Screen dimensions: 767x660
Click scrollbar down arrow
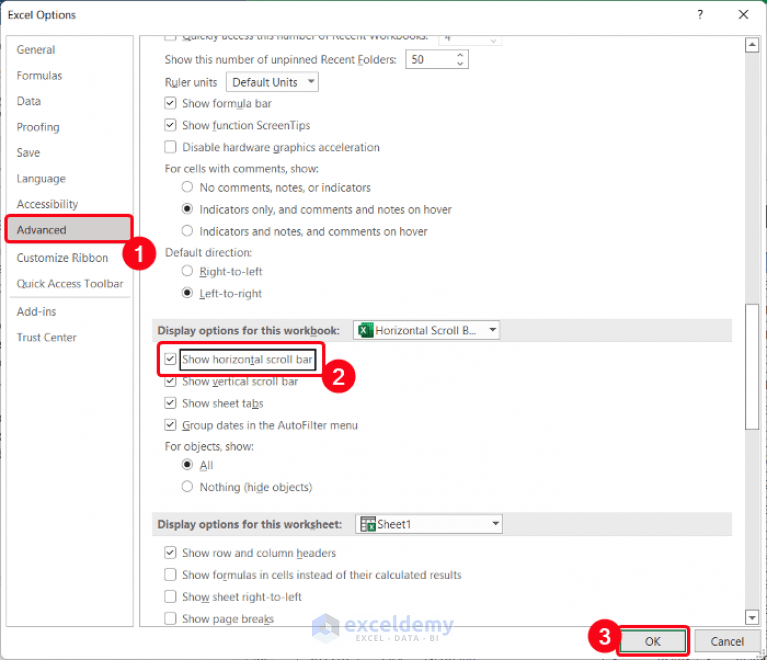[x=752, y=617]
